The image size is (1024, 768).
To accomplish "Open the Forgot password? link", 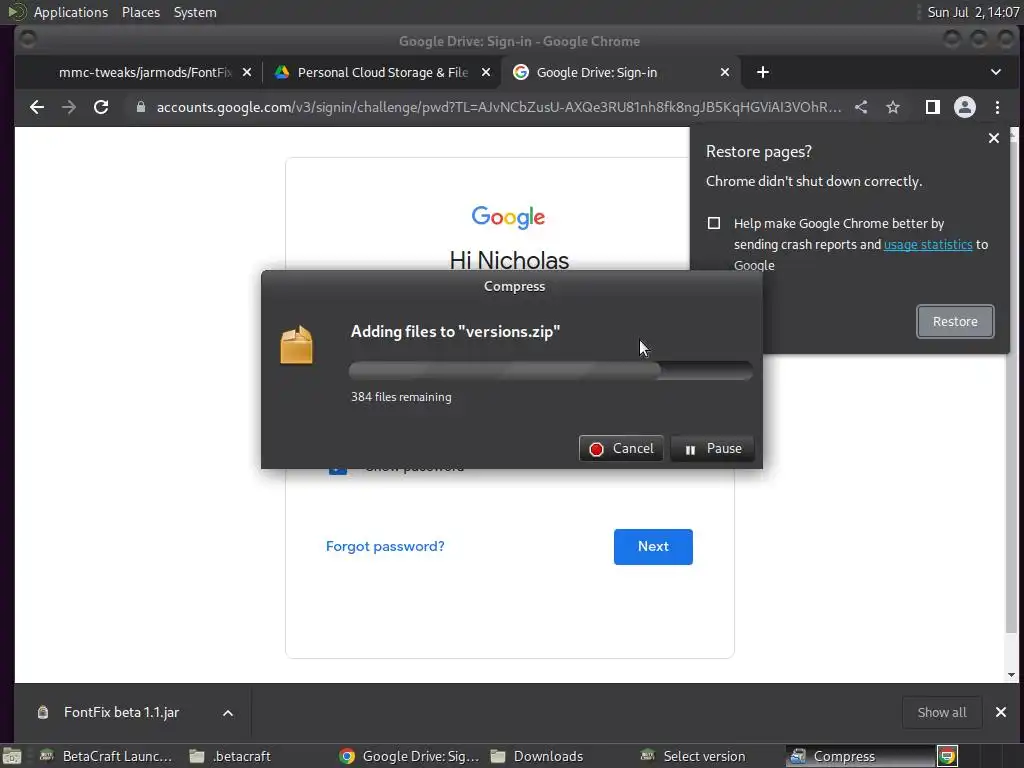I will pos(385,547).
